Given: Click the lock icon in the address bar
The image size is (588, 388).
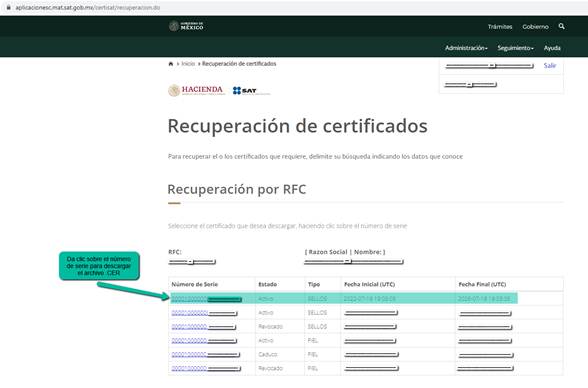Looking at the screenshot, I should (8, 7).
